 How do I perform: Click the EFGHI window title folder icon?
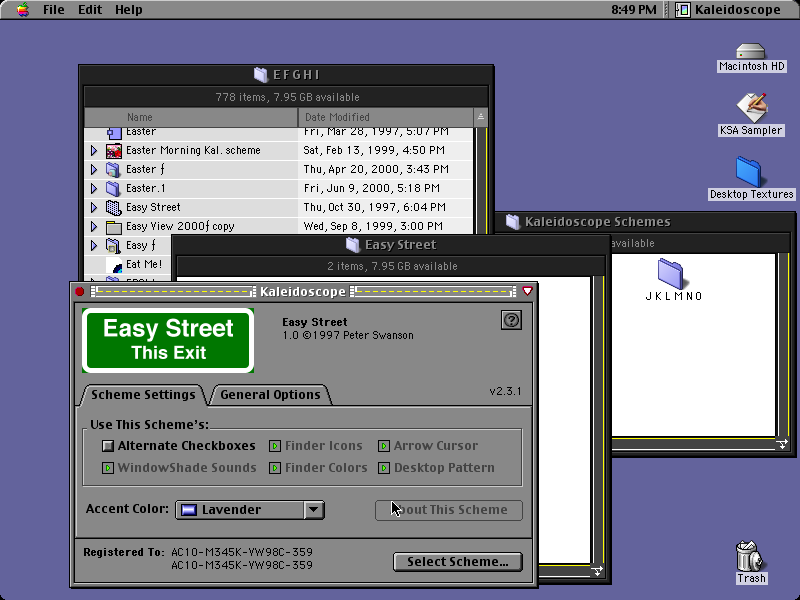pyautogui.click(x=261, y=75)
